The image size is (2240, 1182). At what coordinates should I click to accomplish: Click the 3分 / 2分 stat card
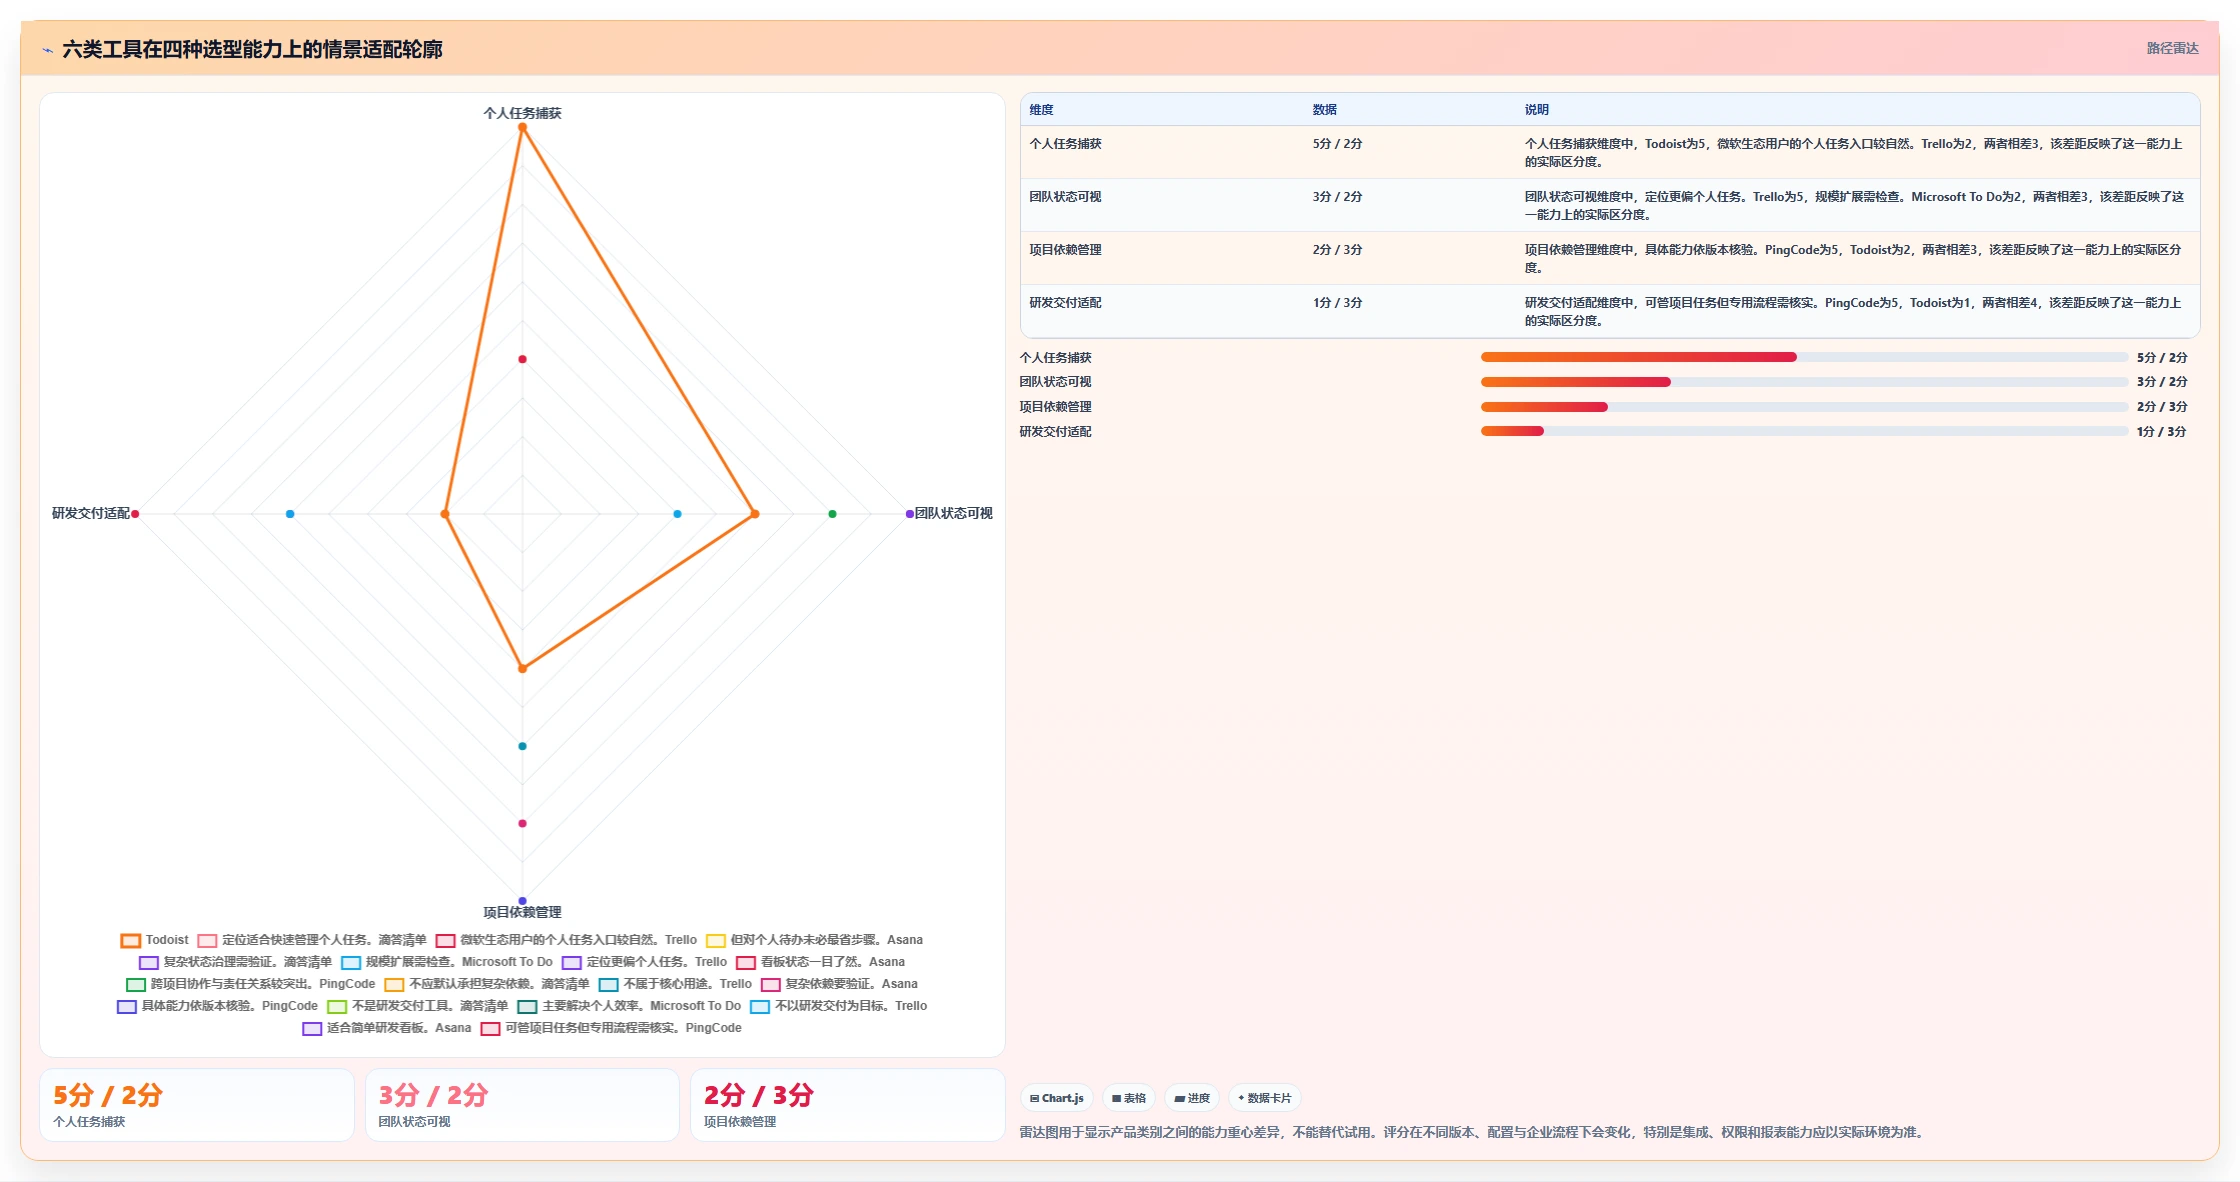(x=522, y=1105)
